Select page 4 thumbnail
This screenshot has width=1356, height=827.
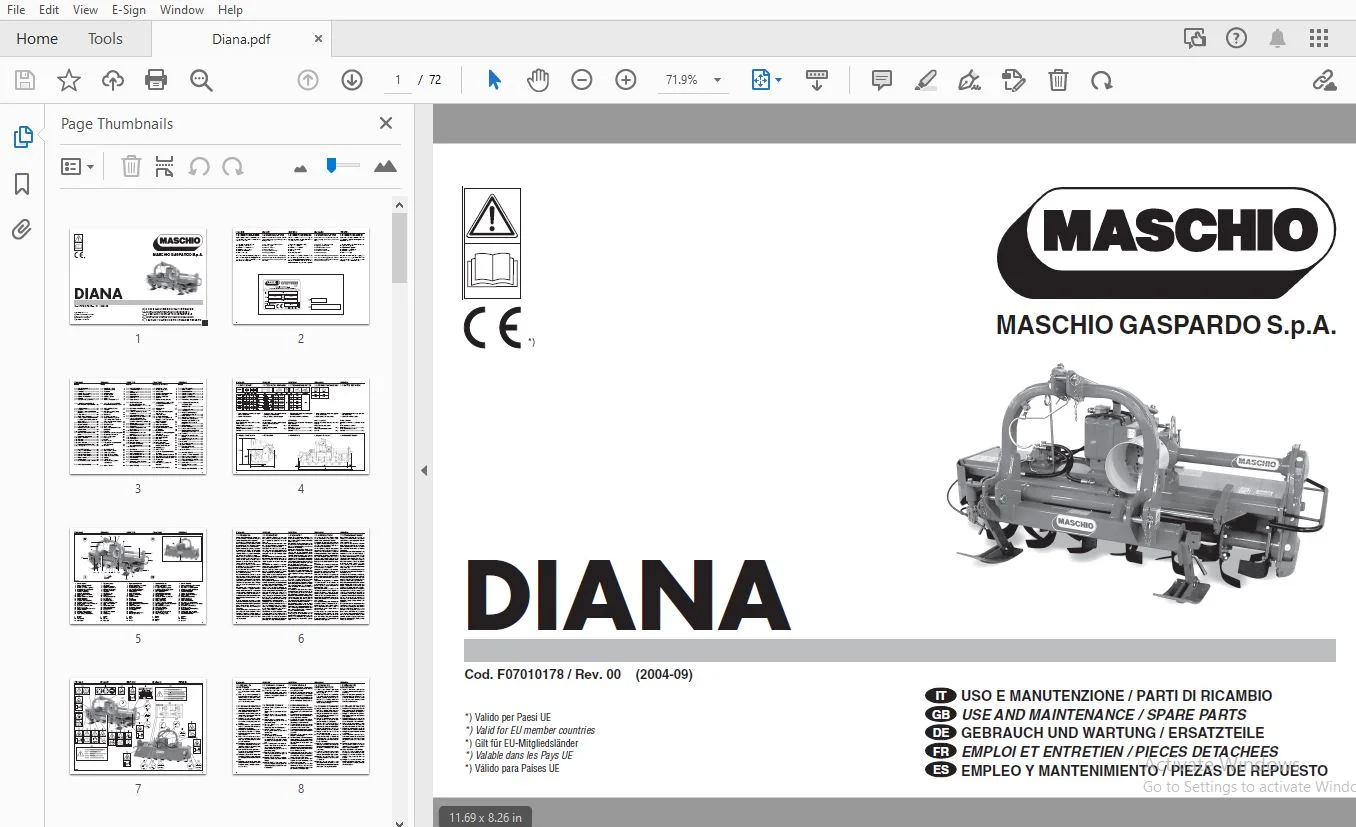click(301, 426)
